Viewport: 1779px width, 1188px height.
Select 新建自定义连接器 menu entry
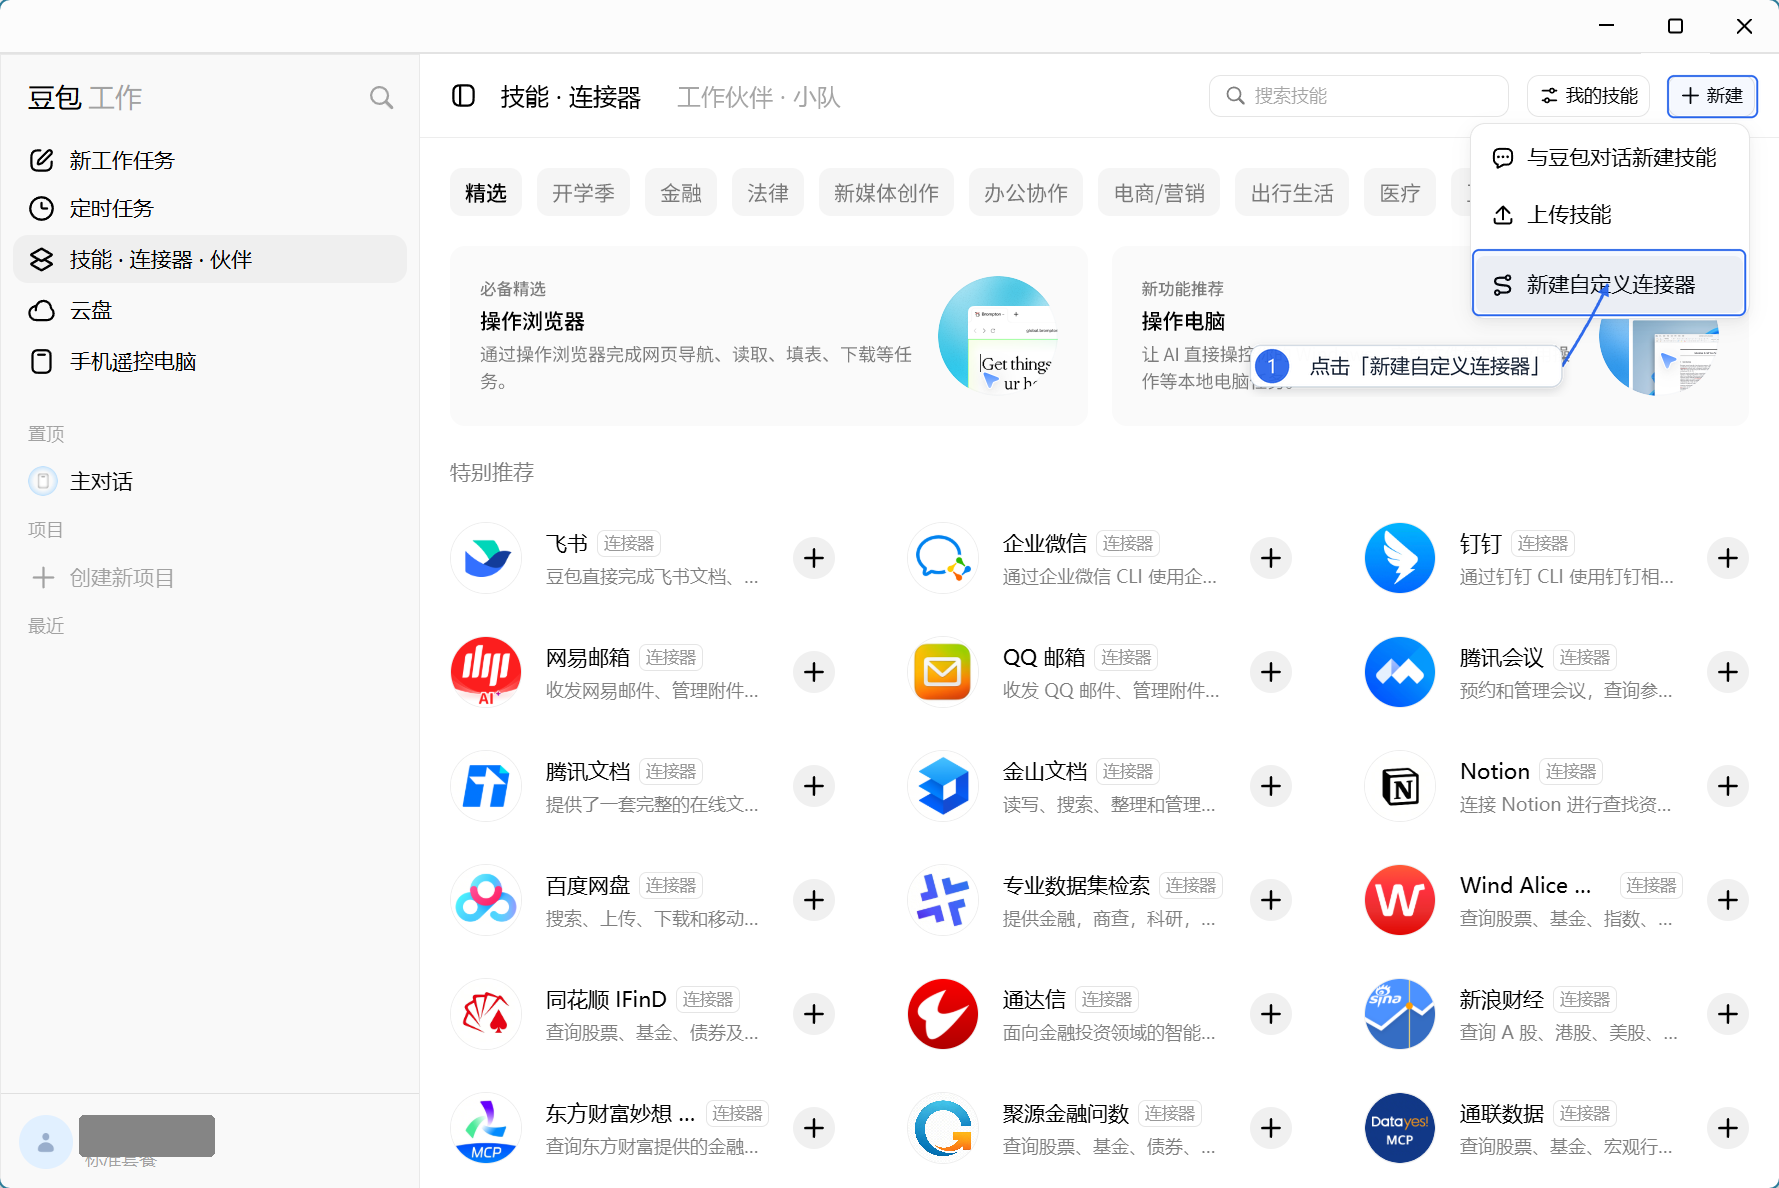click(x=1609, y=284)
